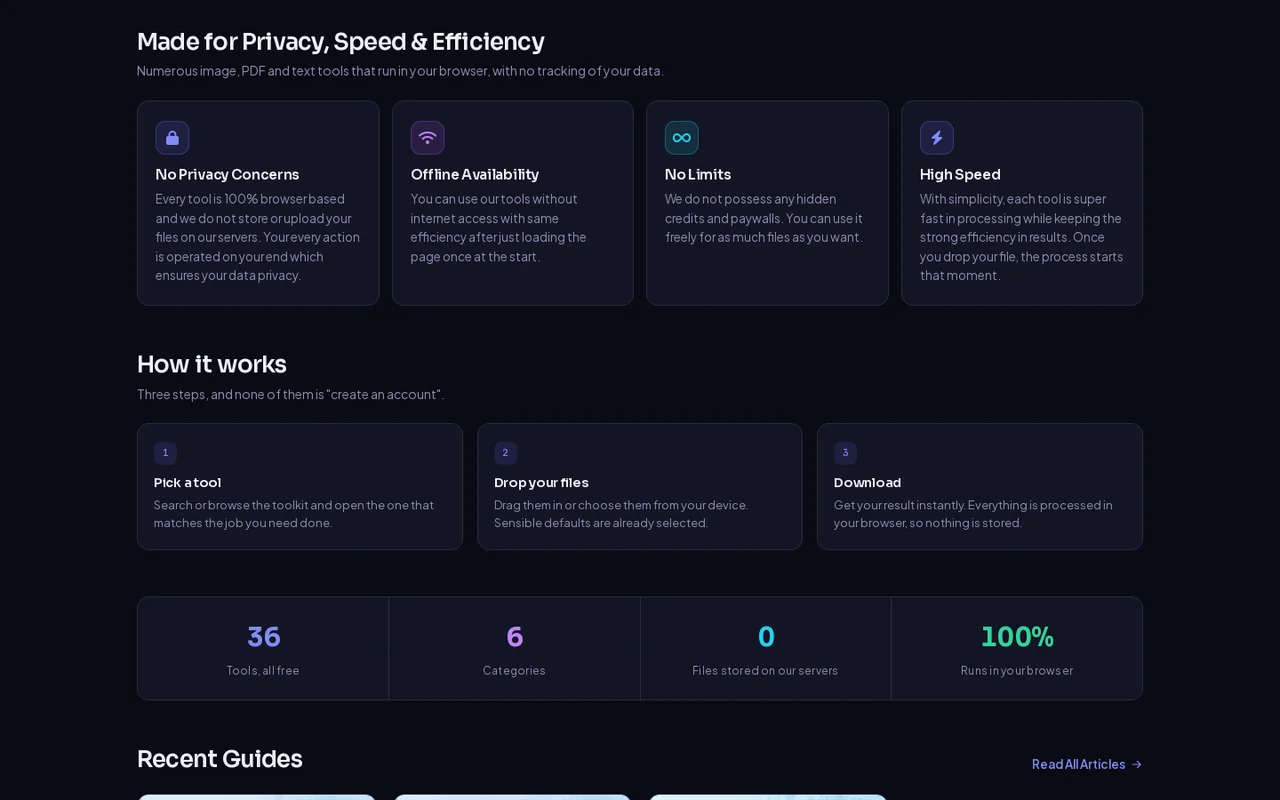The width and height of the screenshot is (1280, 800).
Task: Click the Numerous image, PDF and text tools subtitle
Action: click(400, 71)
